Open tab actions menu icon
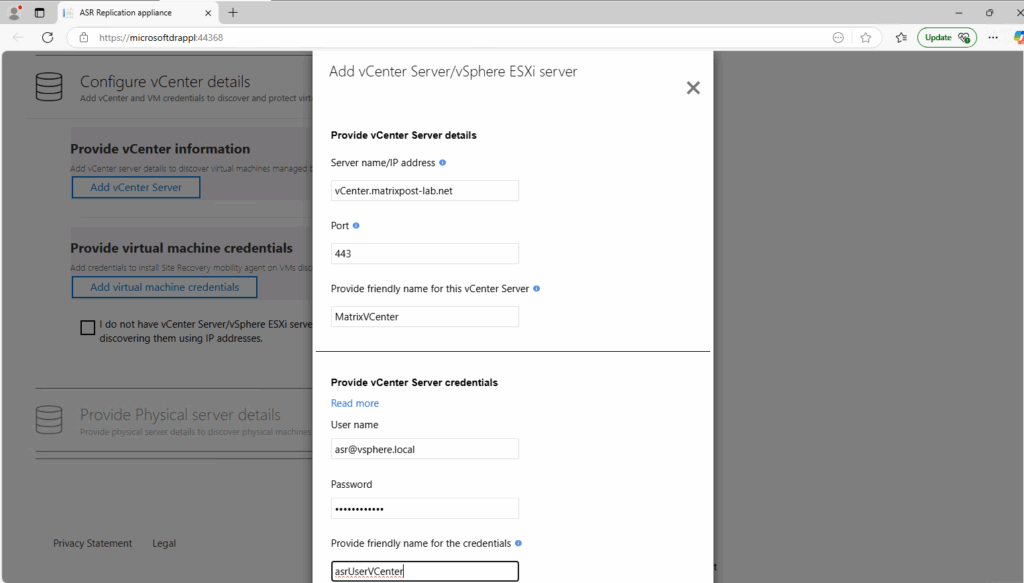 pos(39,12)
